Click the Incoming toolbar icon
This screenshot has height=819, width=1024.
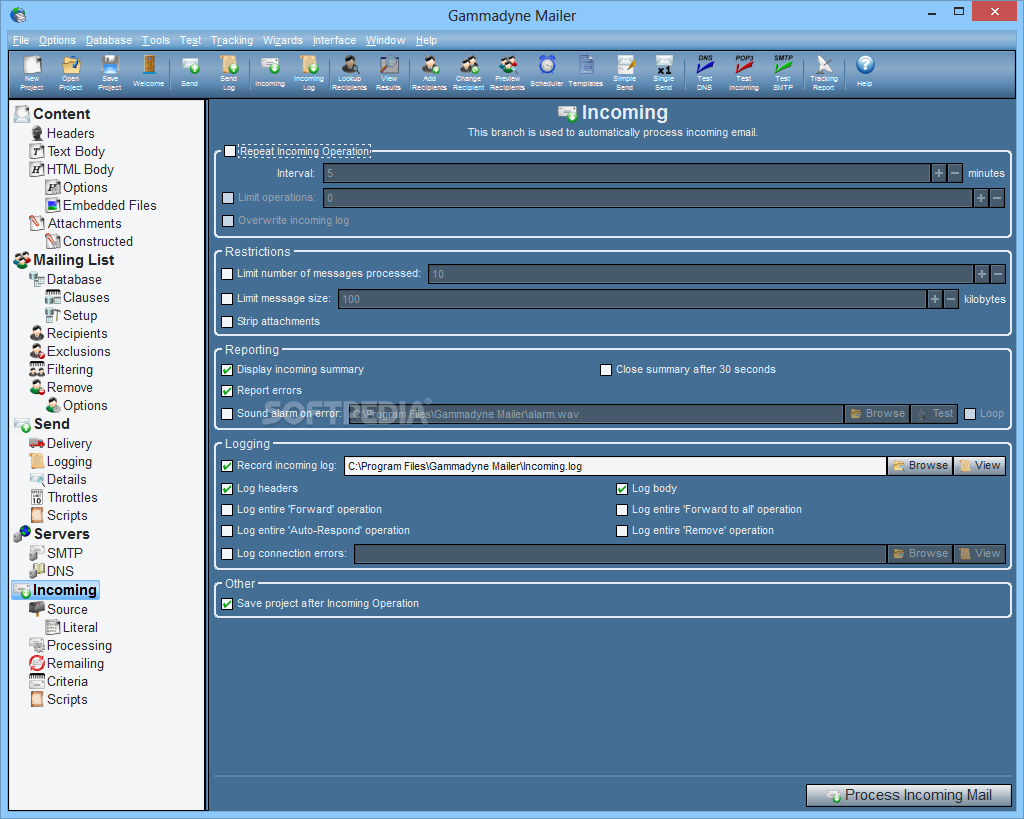[x=270, y=72]
